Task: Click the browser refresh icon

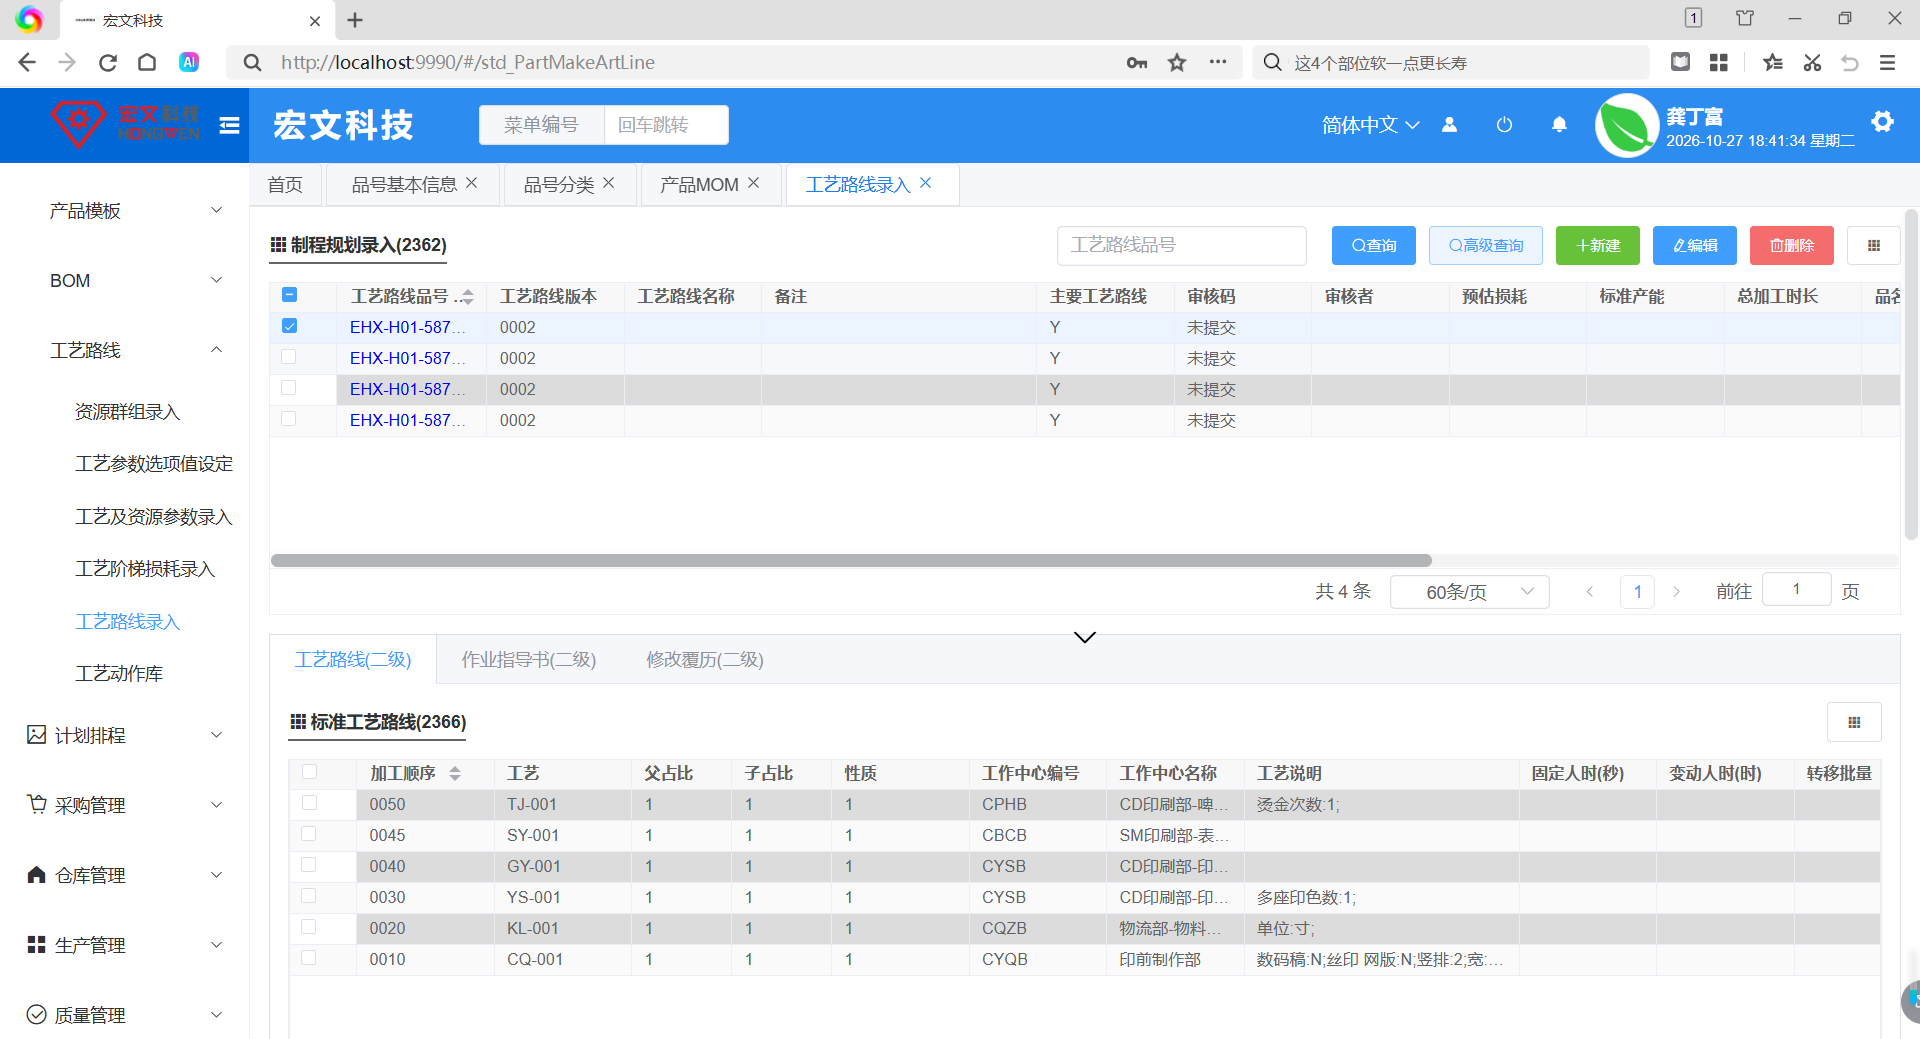Action: point(108,62)
